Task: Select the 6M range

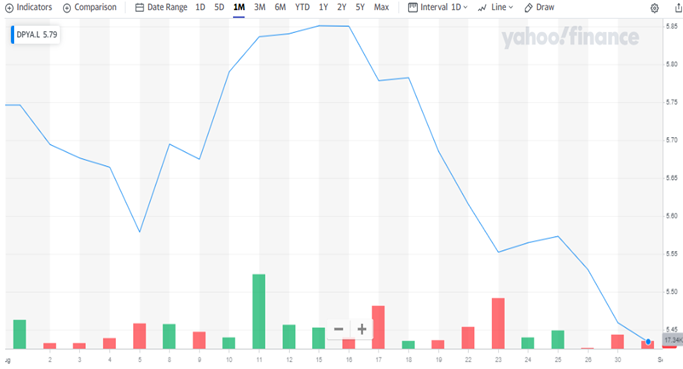Action: tap(280, 7)
